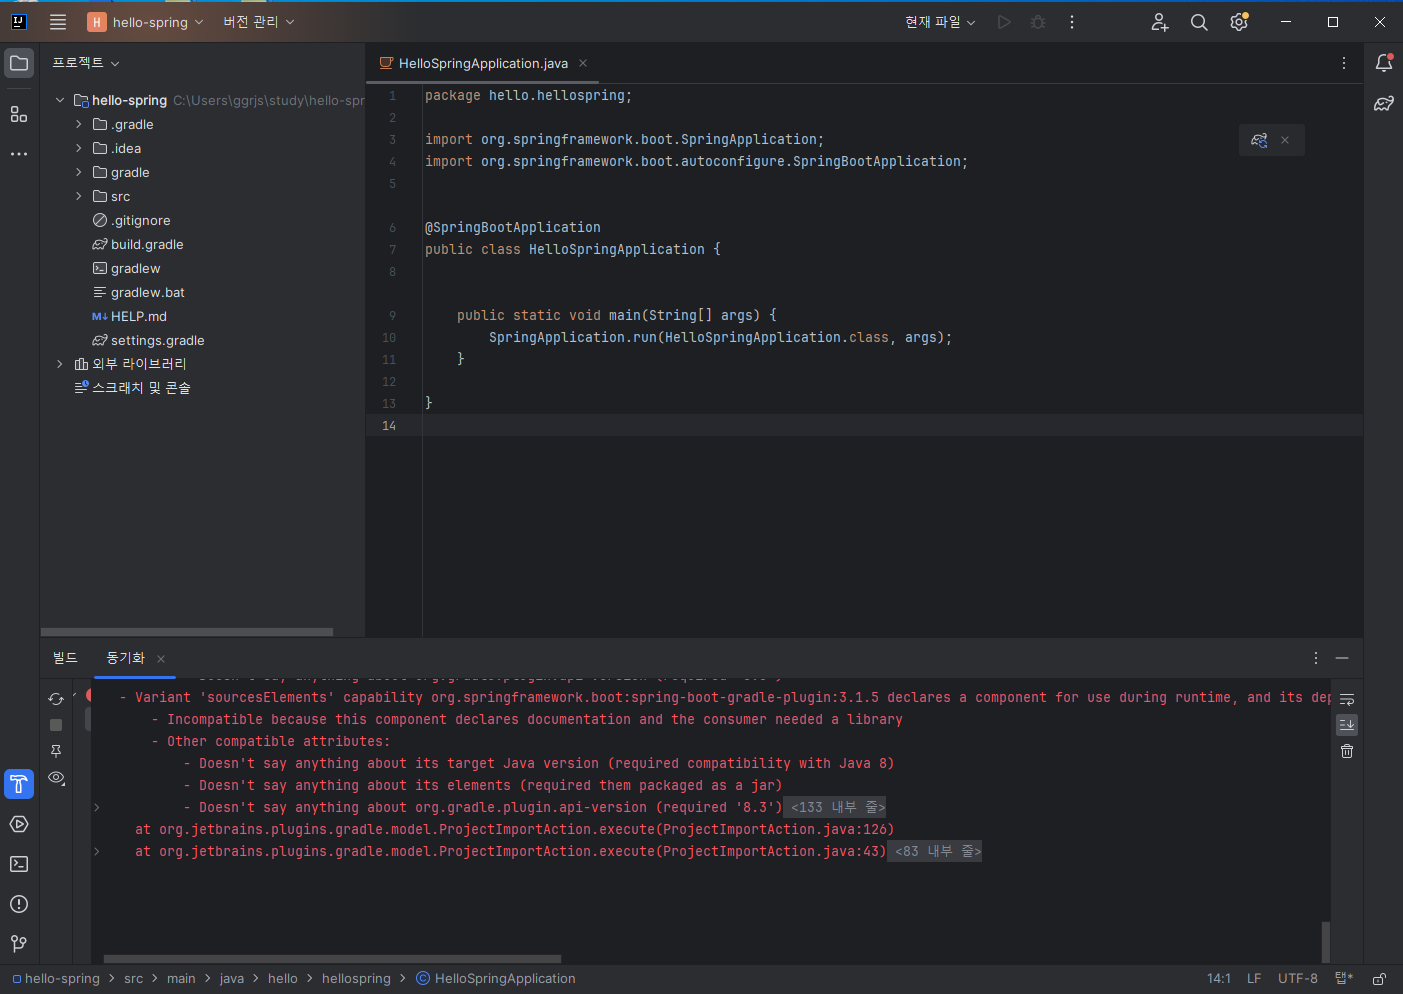Collapse the hello-spring root node

coord(60,100)
